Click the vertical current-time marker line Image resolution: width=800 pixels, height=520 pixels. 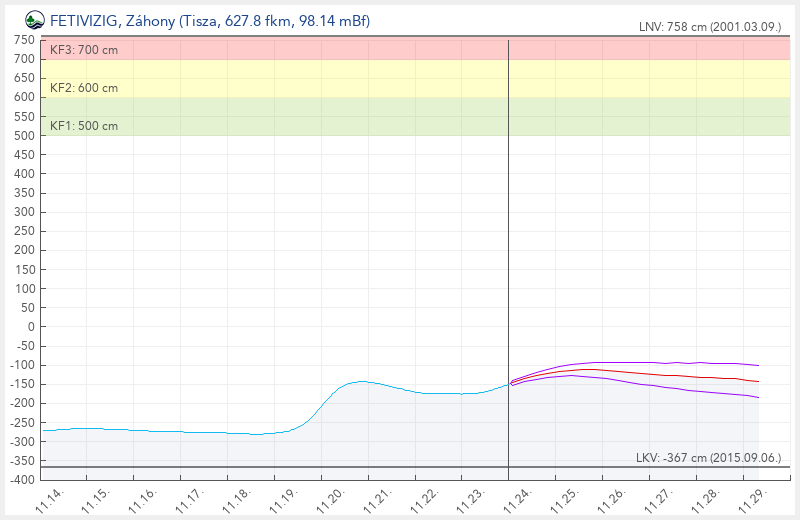(508, 250)
